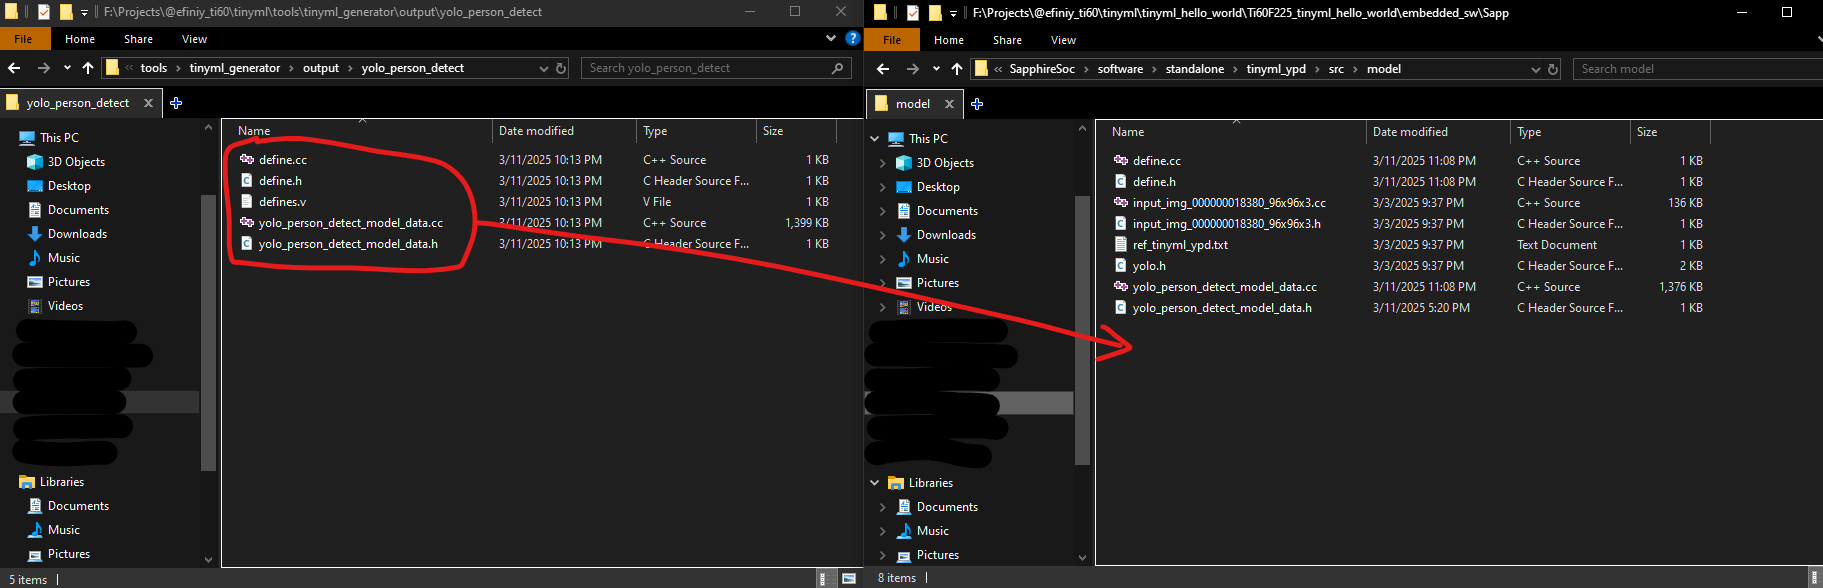Image resolution: width=1823 pixels, height=588 pixels.
Task: Navigate to tinyml_ypd folder via the breadcrumb
Action: tap(1276, 69)
